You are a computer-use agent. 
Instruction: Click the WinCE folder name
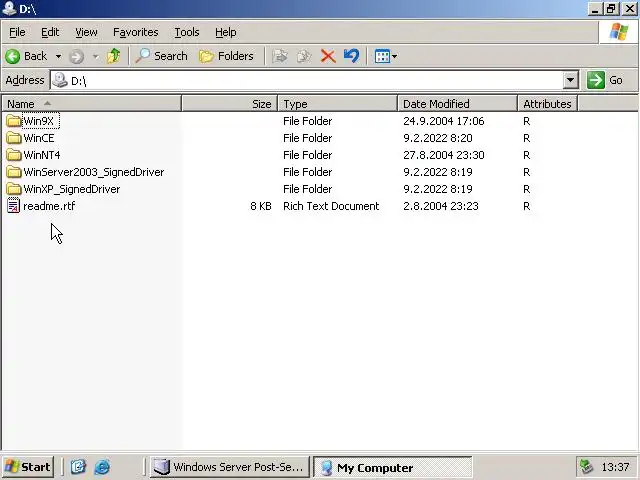coord(39,138)
